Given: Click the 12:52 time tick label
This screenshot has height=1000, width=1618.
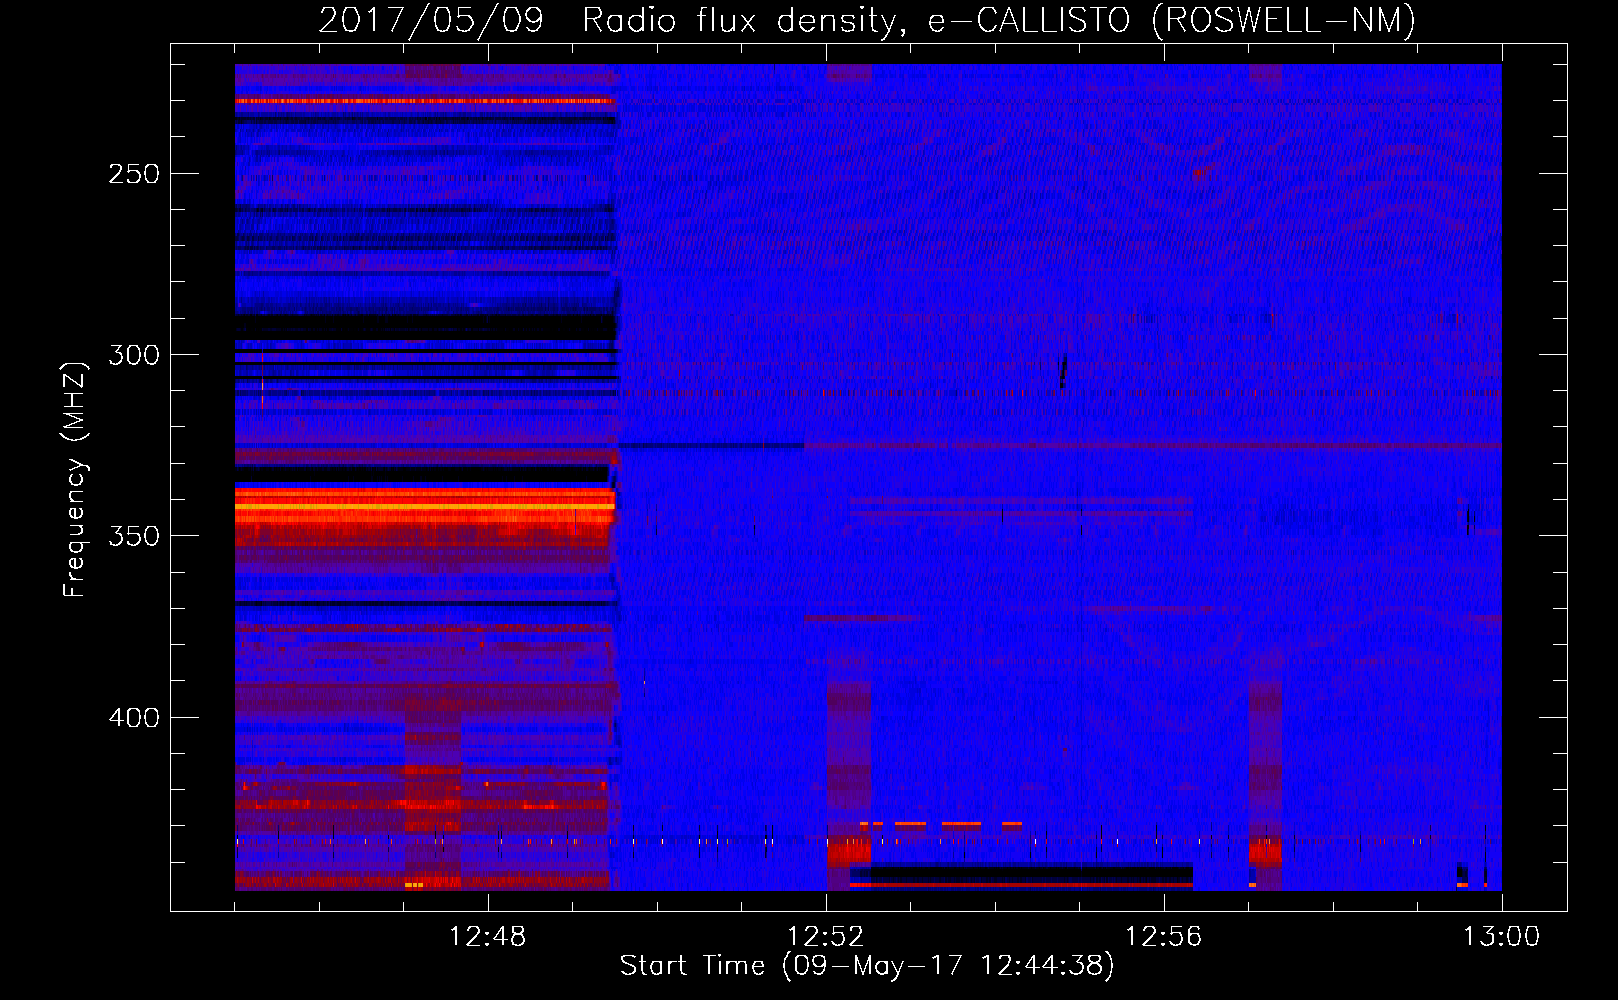Looking at the screenshot, I should pyautogui.click(x=825, y=937).
